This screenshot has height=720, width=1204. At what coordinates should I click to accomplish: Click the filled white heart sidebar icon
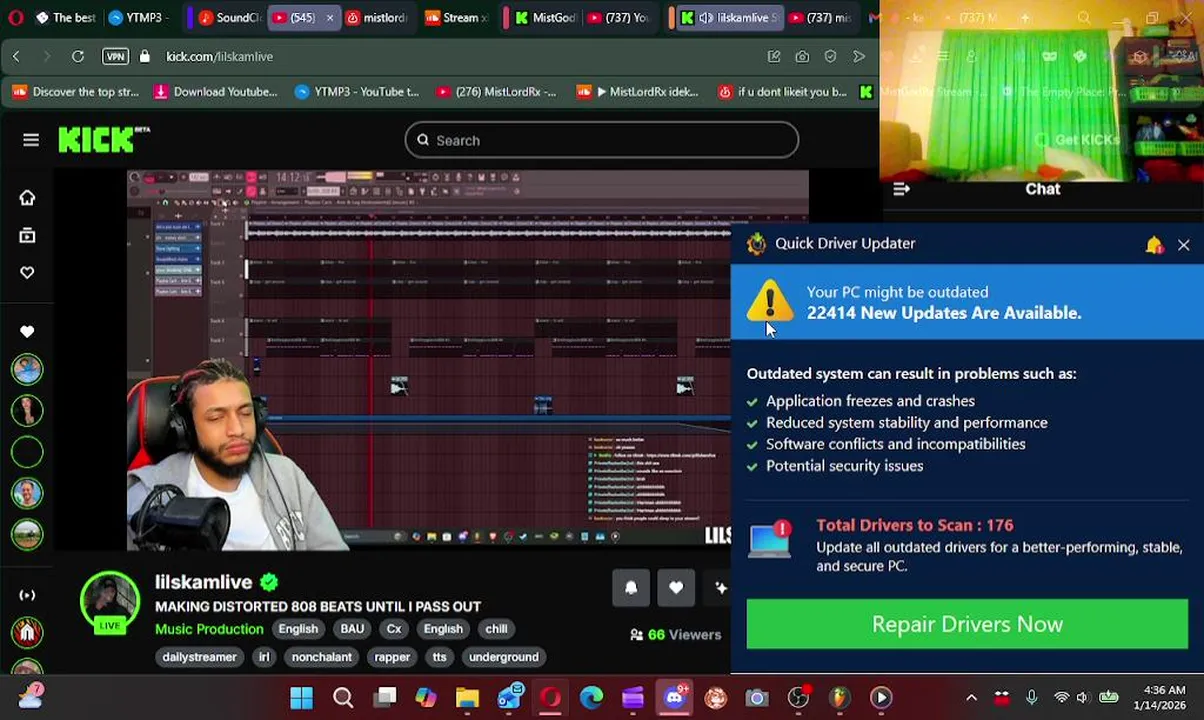27,331
